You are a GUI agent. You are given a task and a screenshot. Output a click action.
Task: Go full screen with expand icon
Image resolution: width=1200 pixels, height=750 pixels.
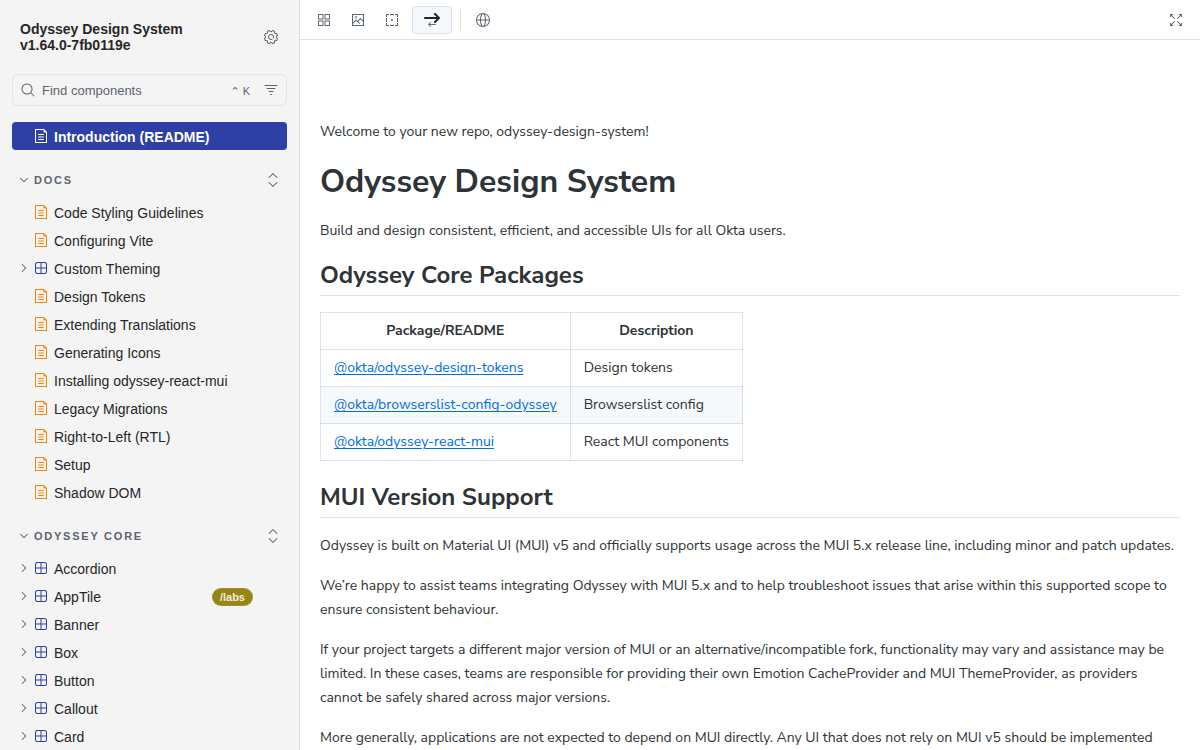pos(1176,20)
